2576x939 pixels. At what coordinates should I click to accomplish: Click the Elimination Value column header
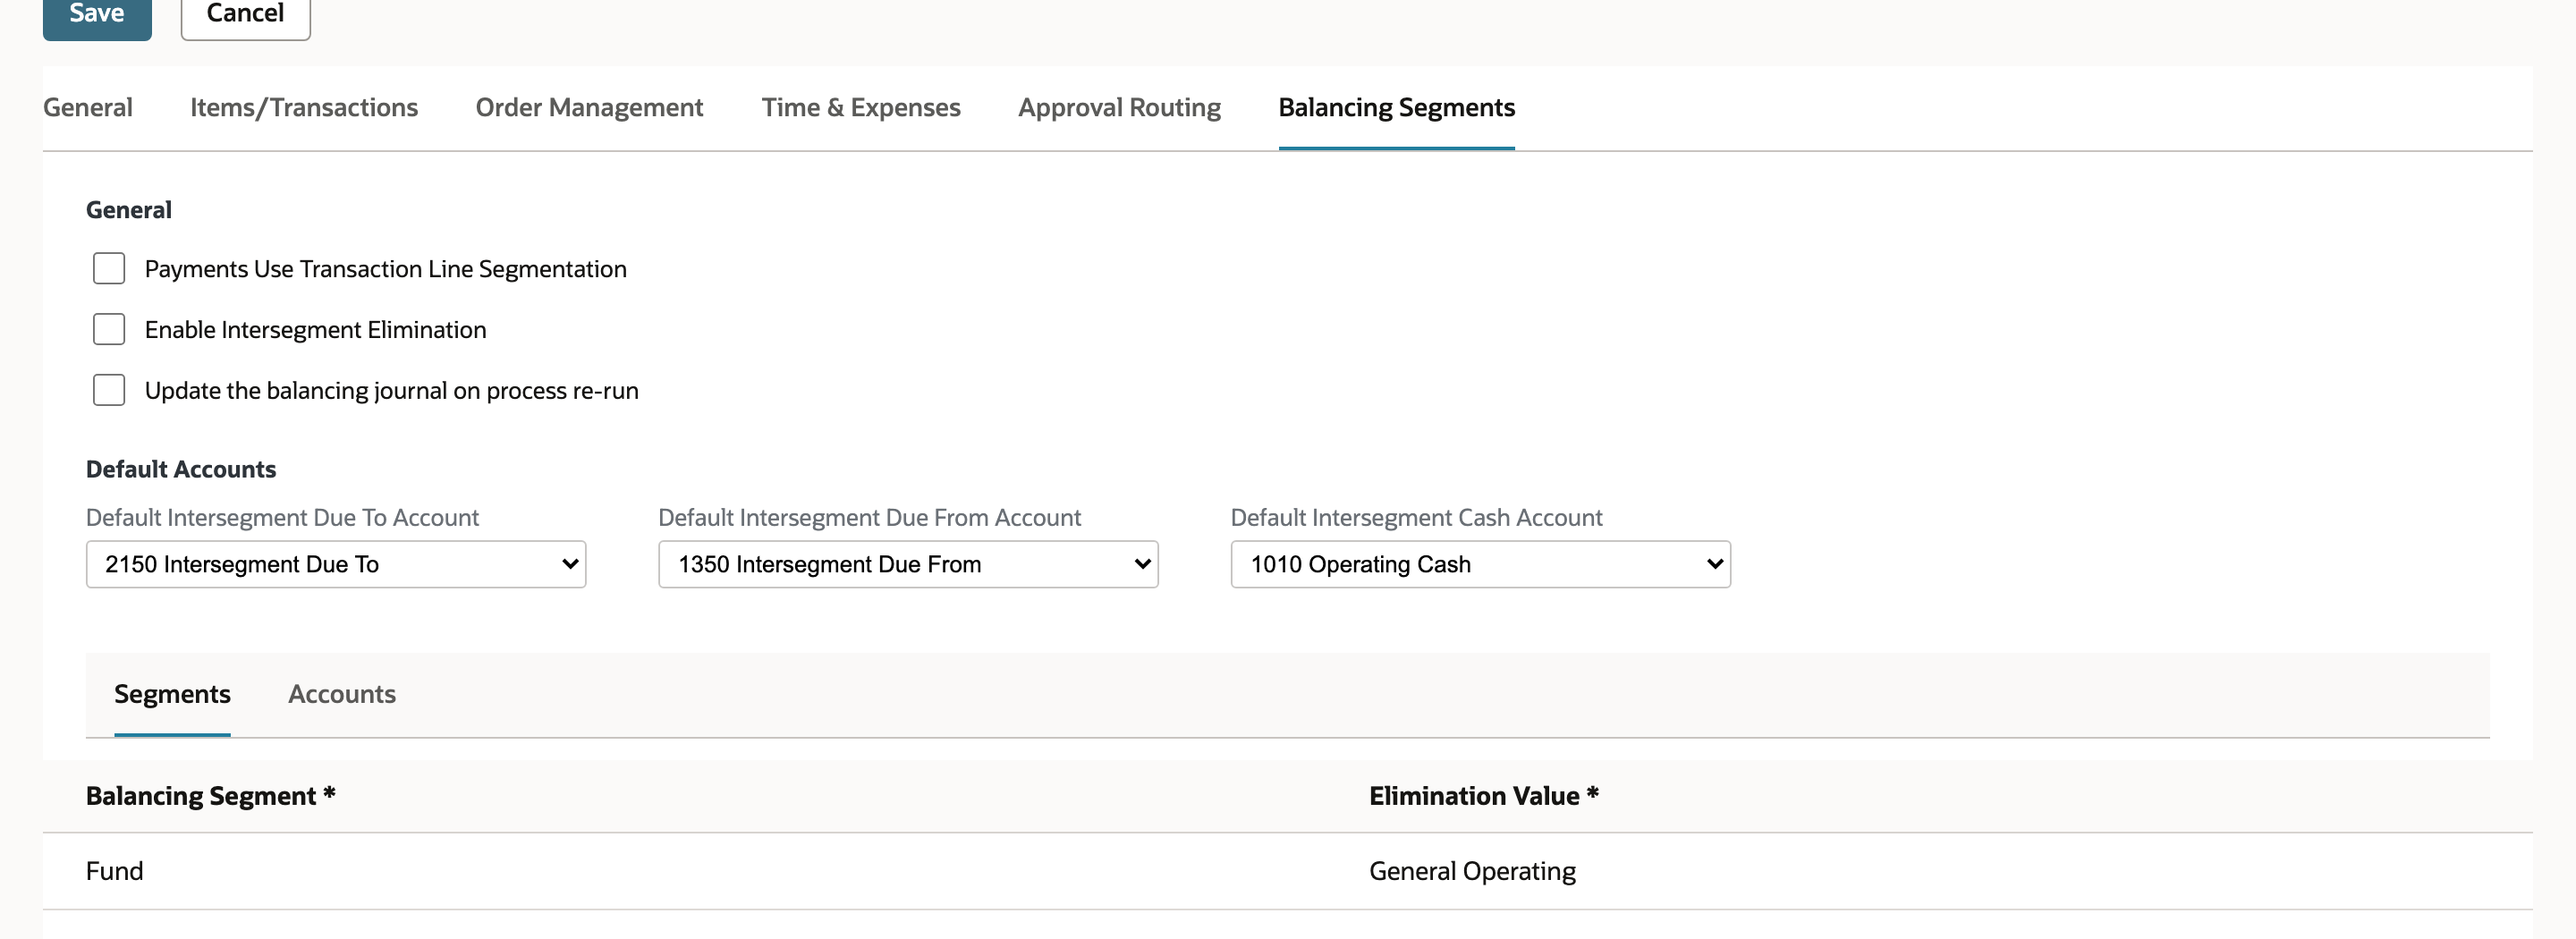(1484, 796)
